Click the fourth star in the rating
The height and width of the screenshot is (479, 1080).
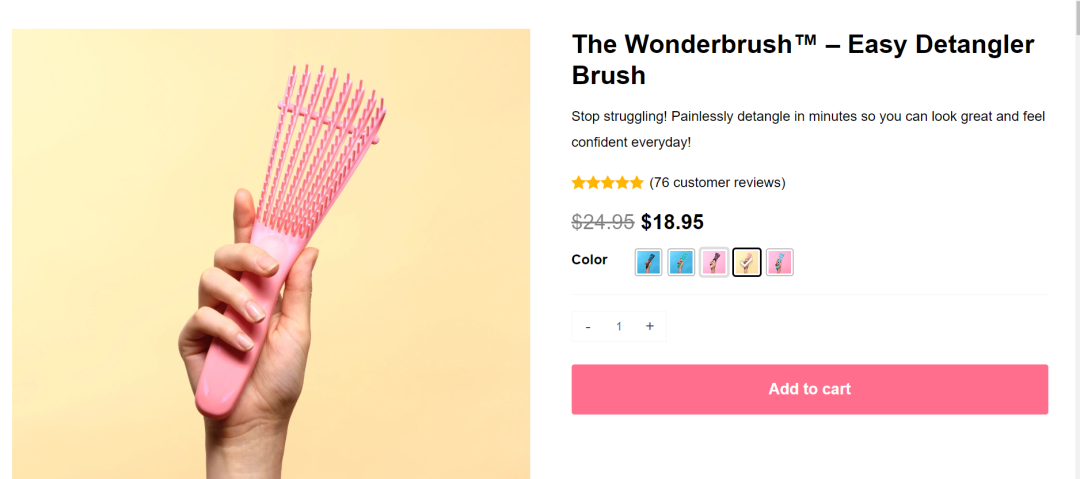622,182
